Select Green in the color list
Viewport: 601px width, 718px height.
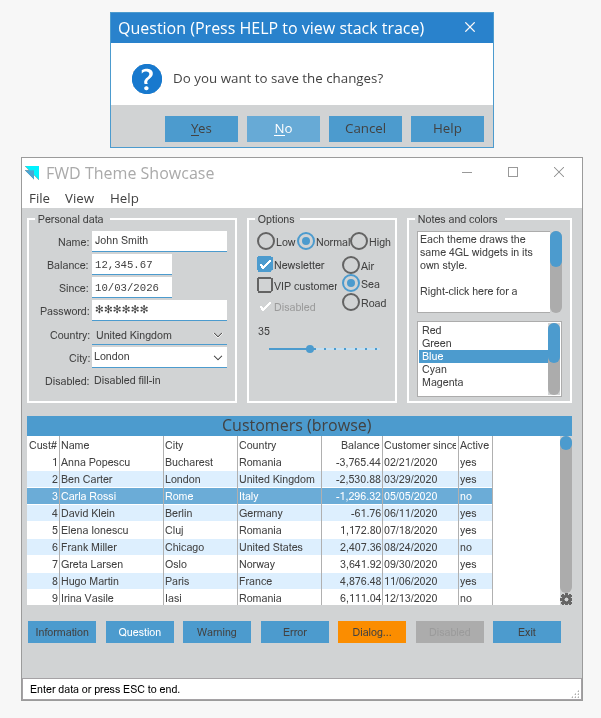click(x=483, y=343)
